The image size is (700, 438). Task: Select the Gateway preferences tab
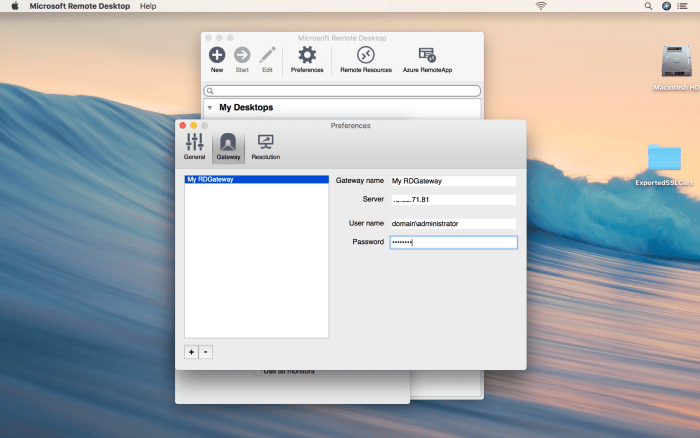click(228, 147)
